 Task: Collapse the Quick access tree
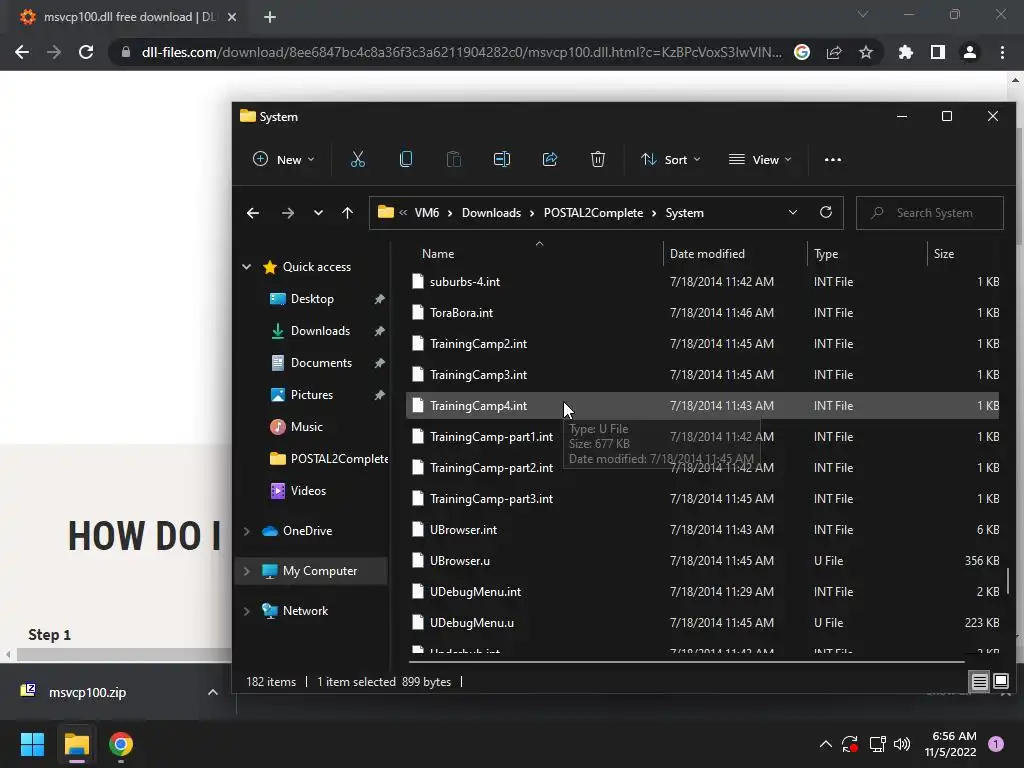coord(246,266)
